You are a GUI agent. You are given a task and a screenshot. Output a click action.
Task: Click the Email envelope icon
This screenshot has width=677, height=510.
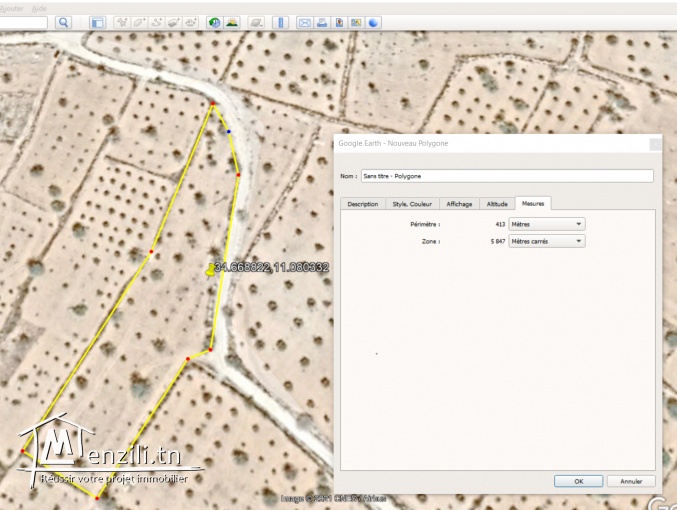[305, 21]
